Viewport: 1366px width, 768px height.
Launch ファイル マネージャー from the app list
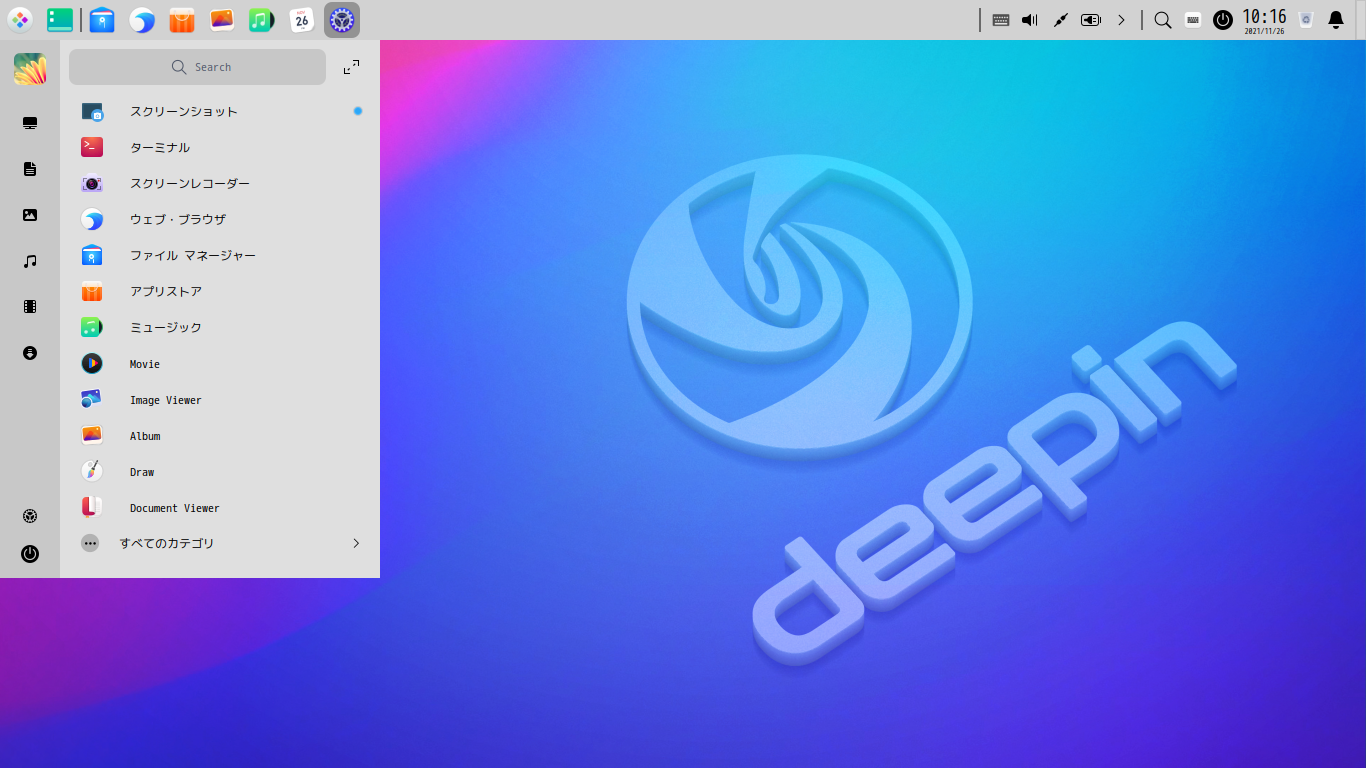pyautogui.click(x=220, y=255)
